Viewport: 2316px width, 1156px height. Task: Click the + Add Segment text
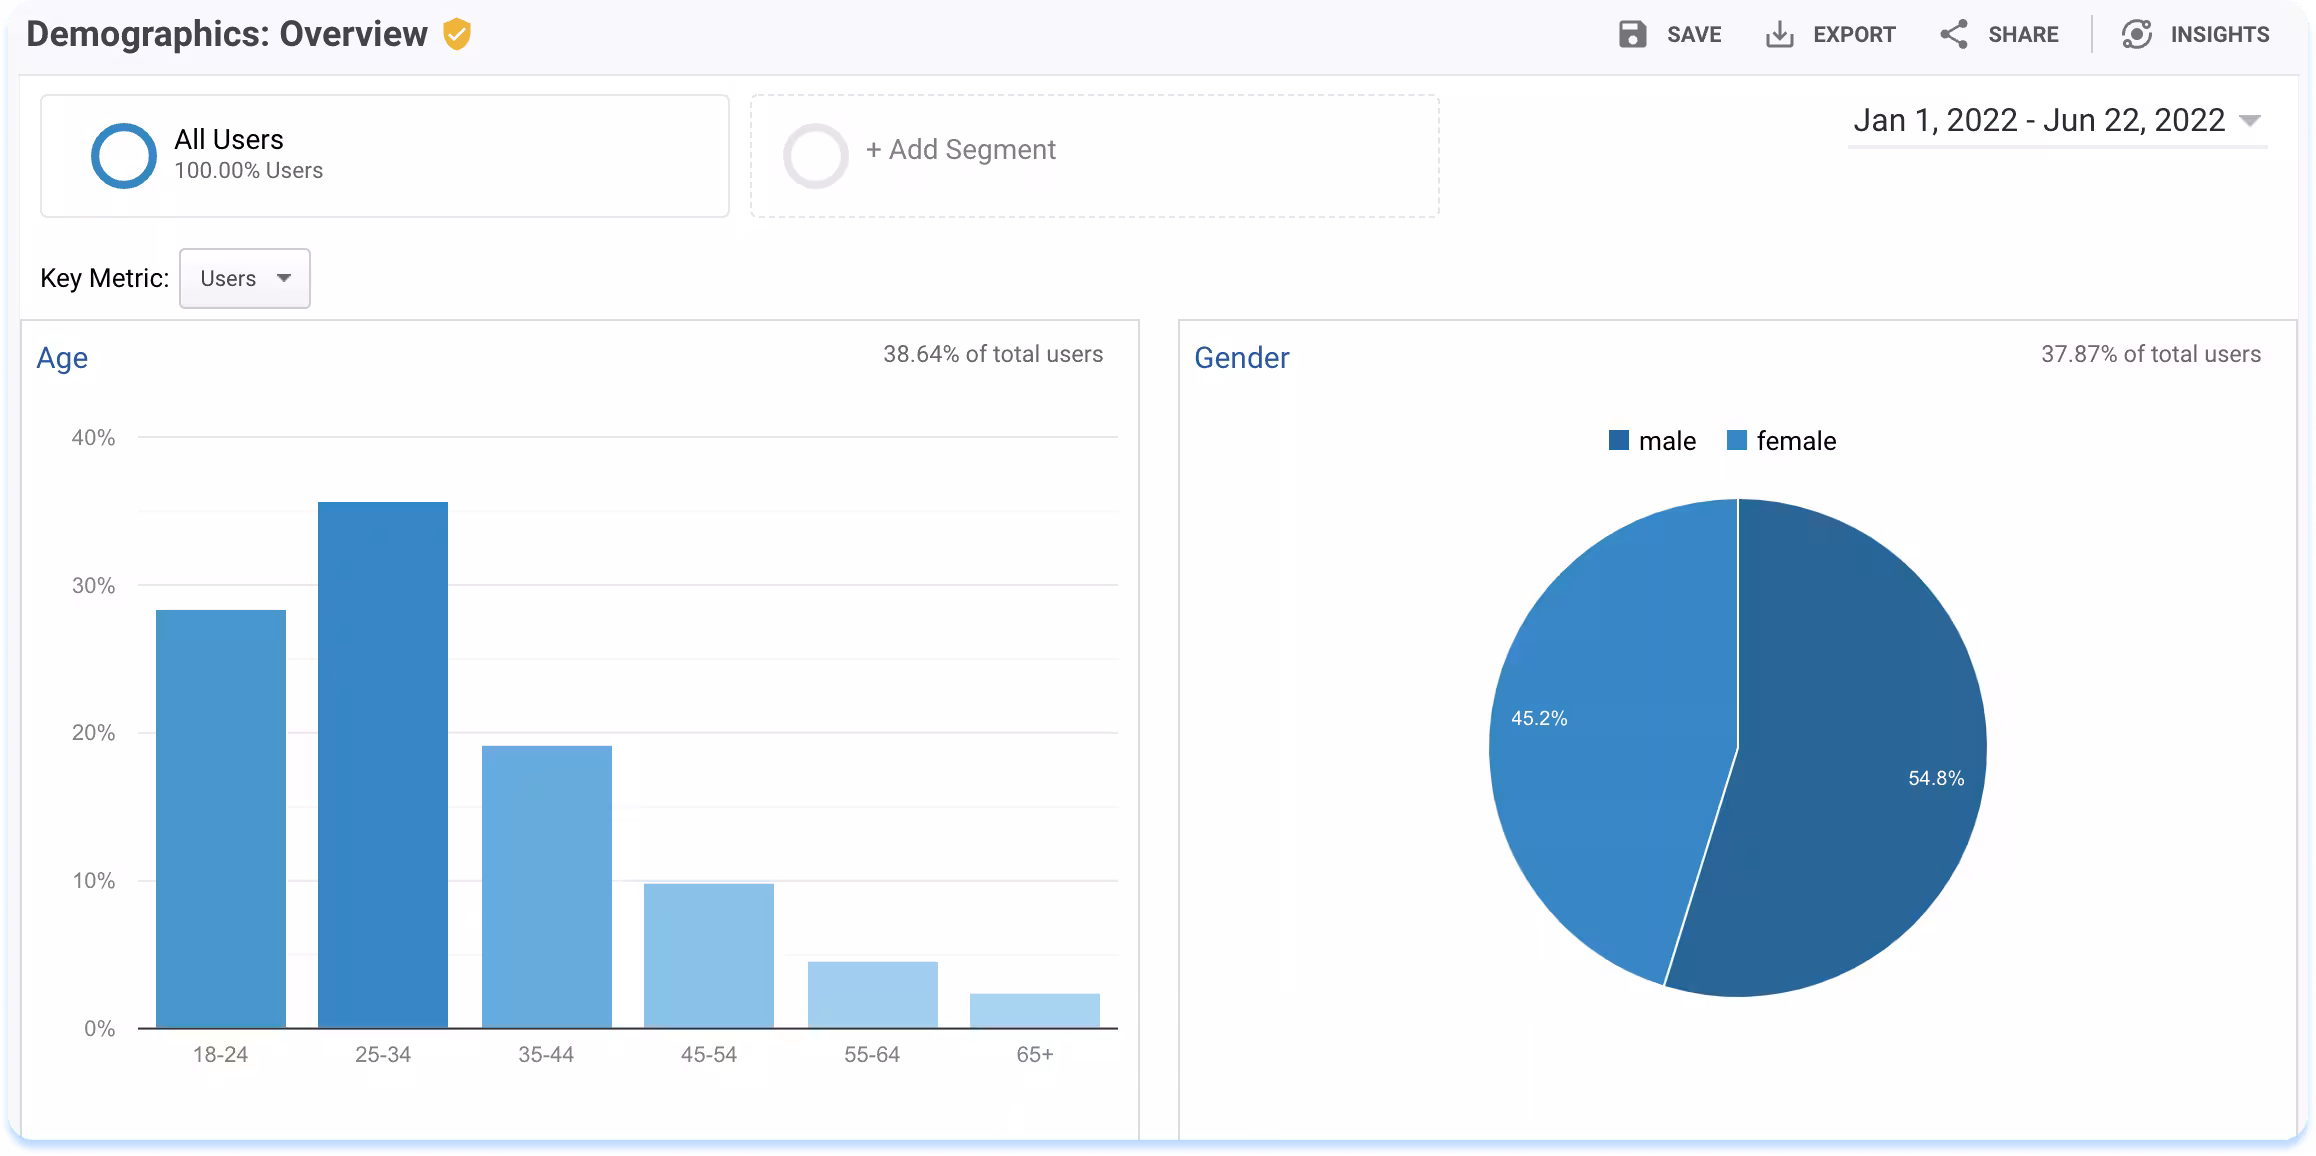(x=960, y=150)
